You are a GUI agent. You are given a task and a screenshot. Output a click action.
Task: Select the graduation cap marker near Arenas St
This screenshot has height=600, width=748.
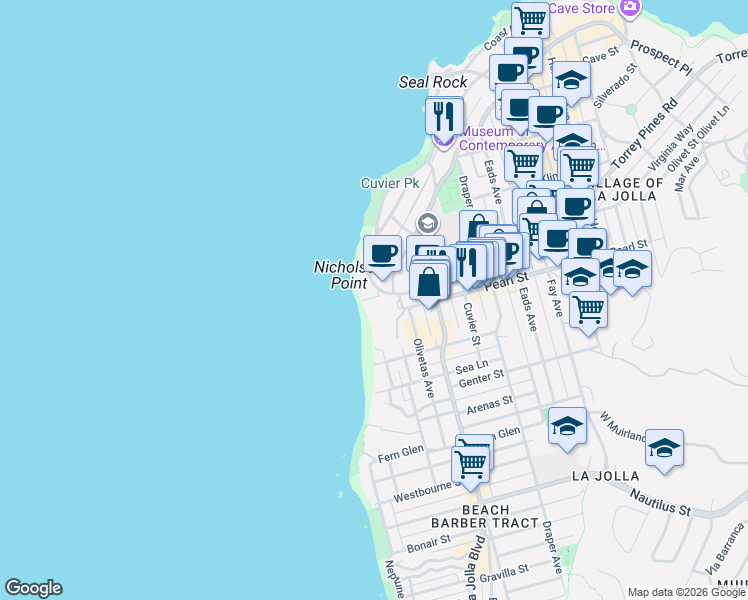[567, 426]
